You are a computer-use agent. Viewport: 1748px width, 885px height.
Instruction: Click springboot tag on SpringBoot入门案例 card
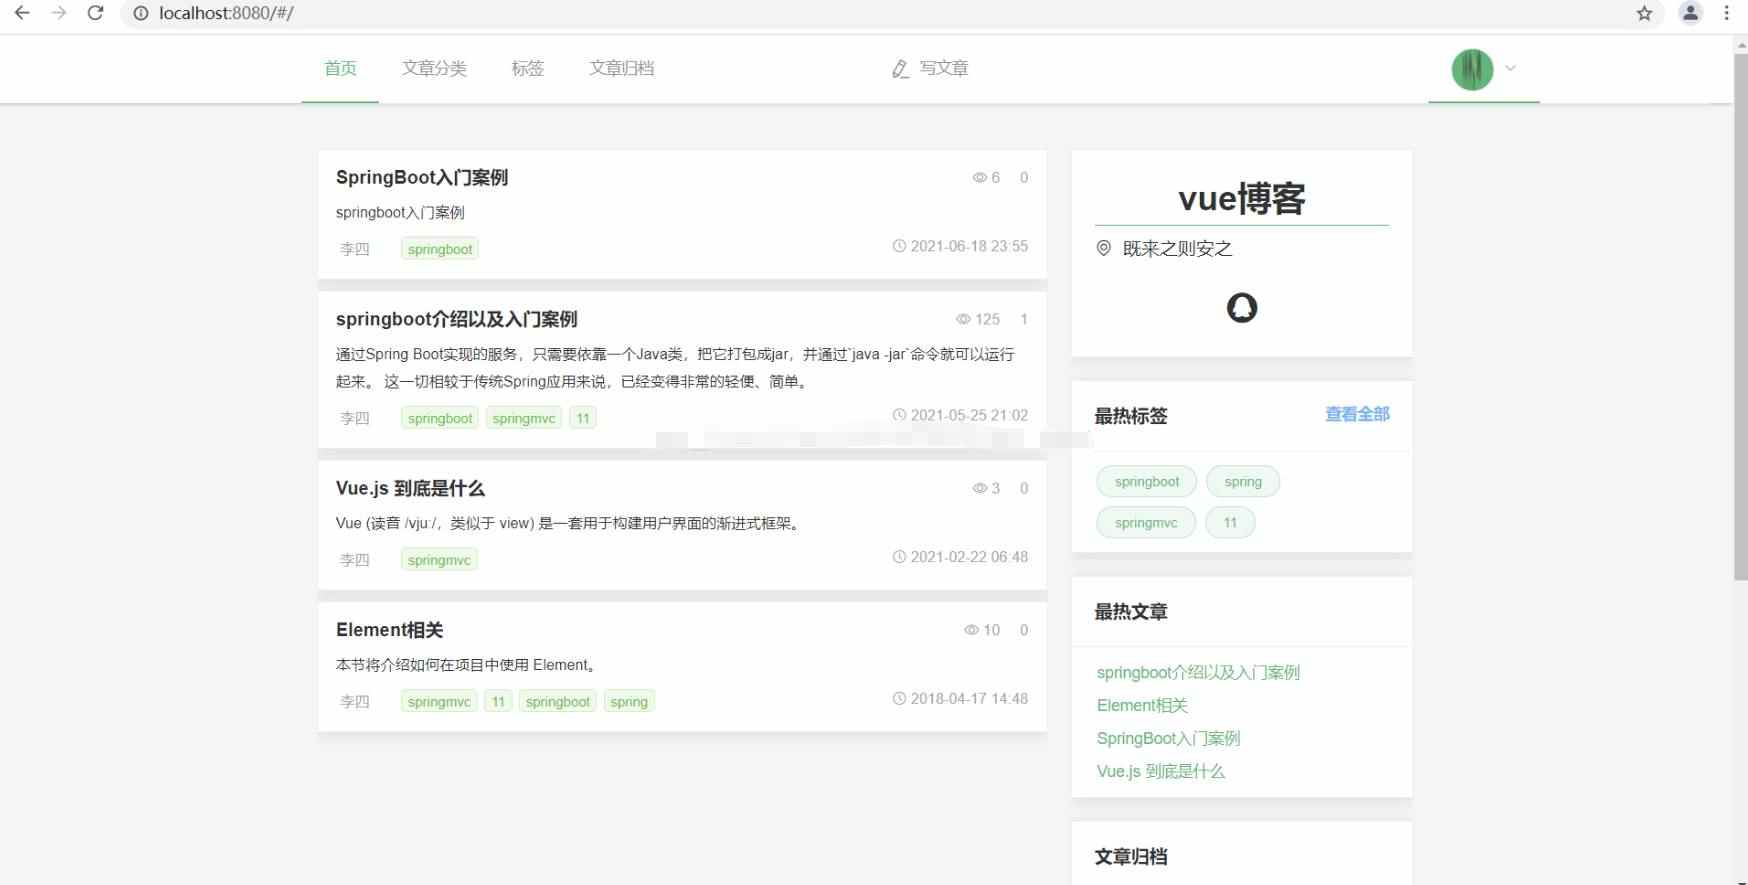click(x=440, y=249)
